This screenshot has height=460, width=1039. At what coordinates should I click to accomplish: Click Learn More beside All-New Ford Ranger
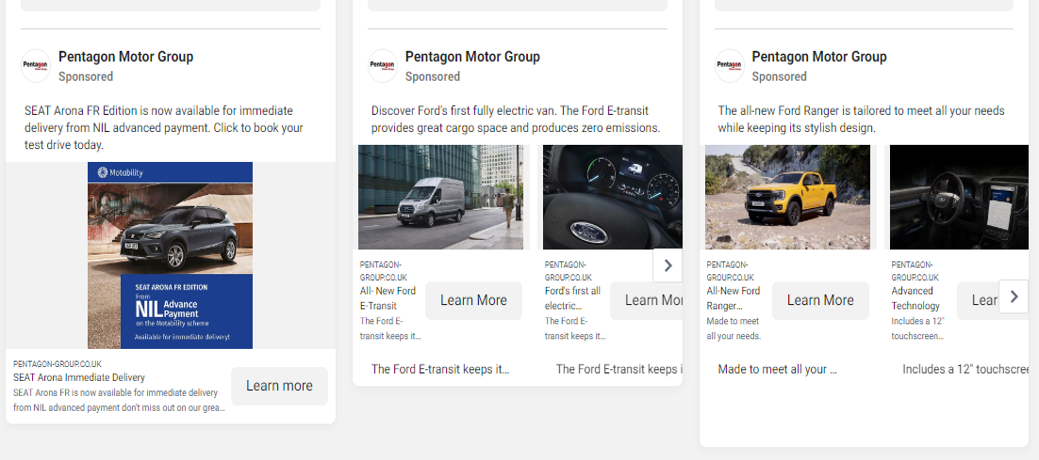coord(820,300)
